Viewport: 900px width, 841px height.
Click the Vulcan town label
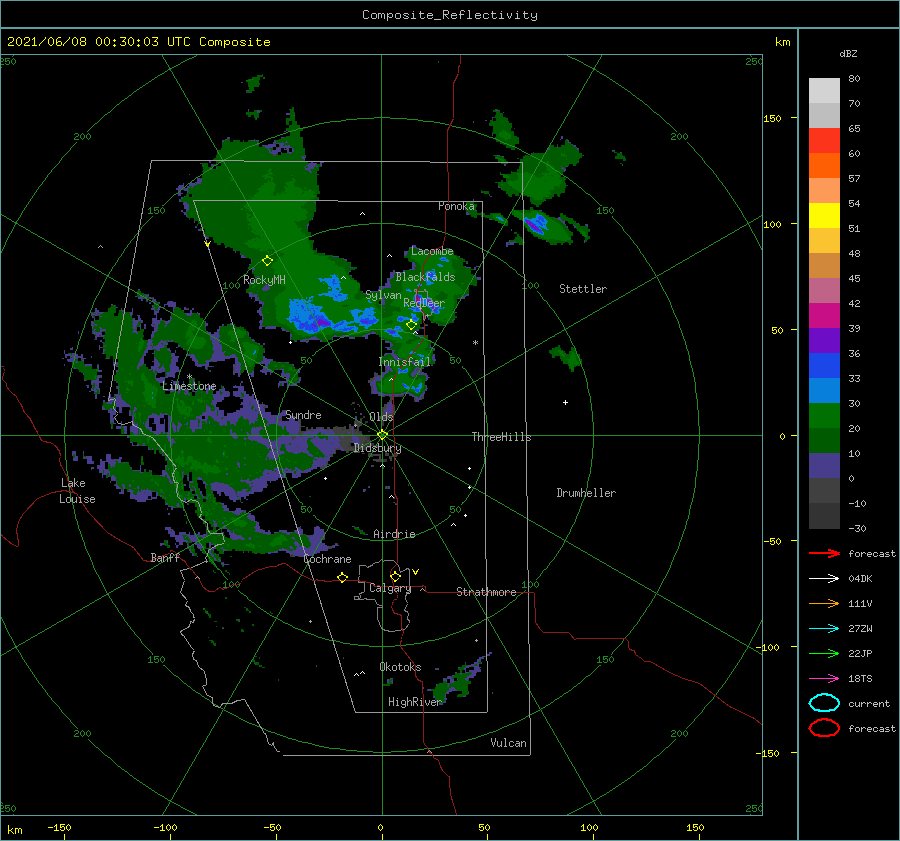(508, 743)
